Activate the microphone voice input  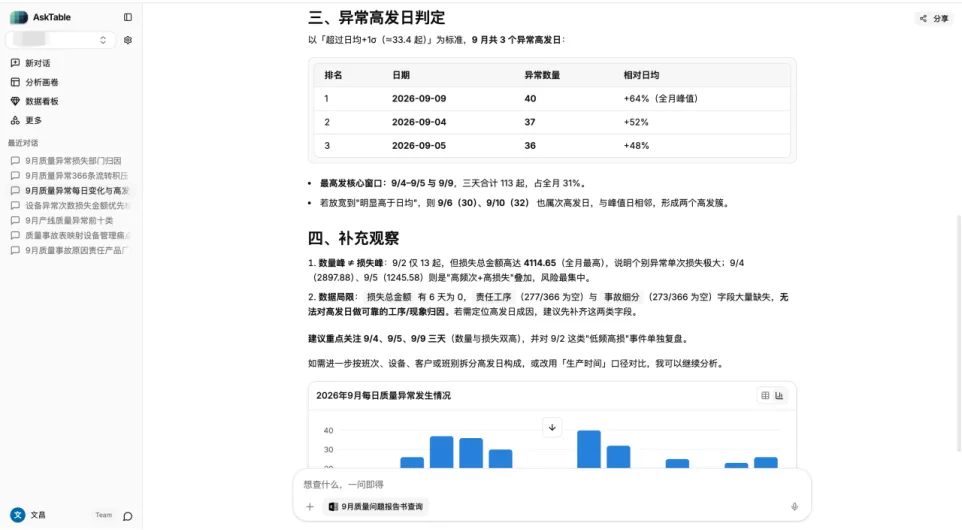(x=795, y=507)
